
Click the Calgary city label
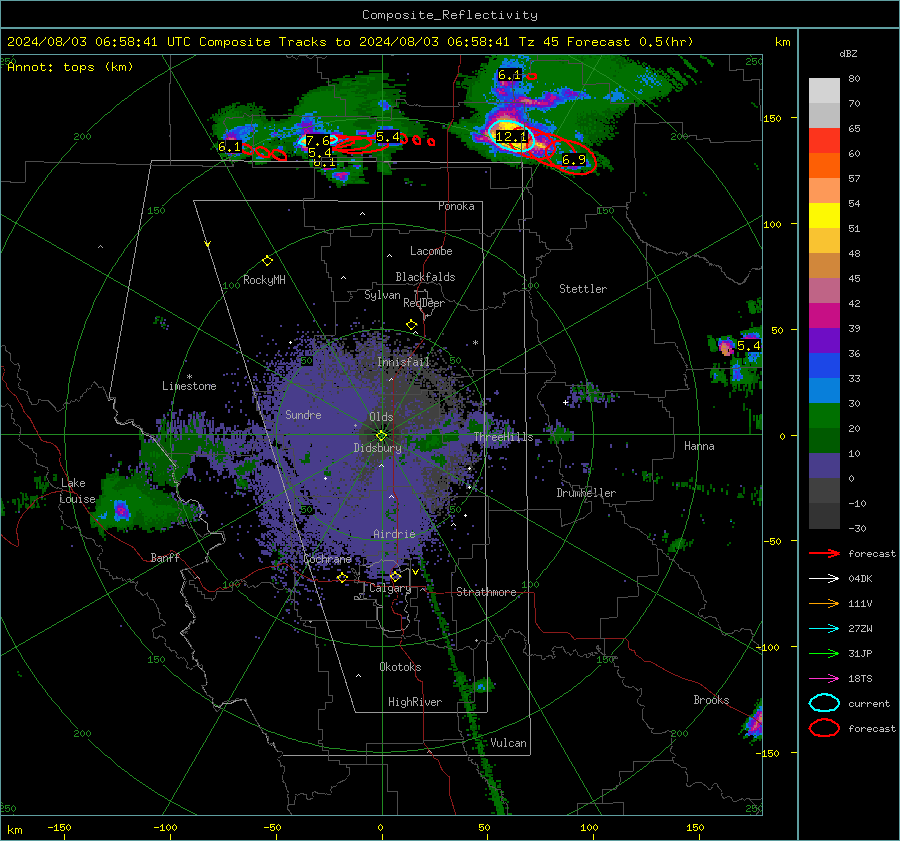[390, 588]
